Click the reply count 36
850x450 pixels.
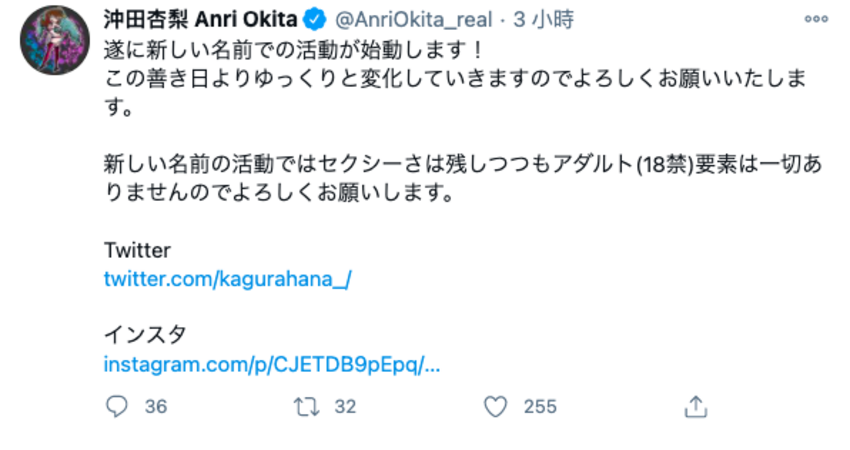pyautogui.click(x=155, y=407)
